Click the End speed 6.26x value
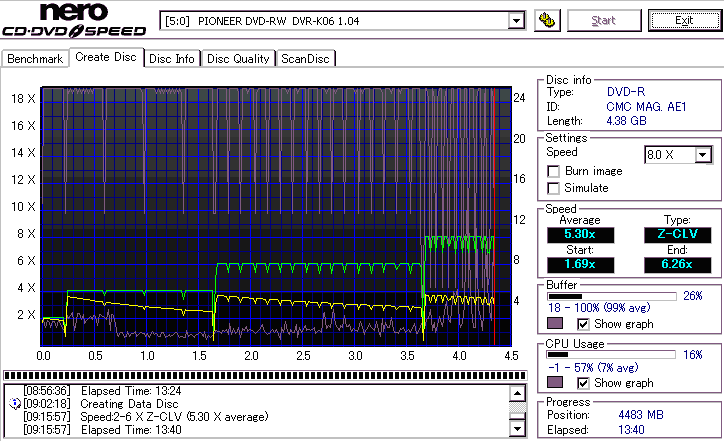The height and width of the screenshot is (441, 724). [x=678, y=265]
